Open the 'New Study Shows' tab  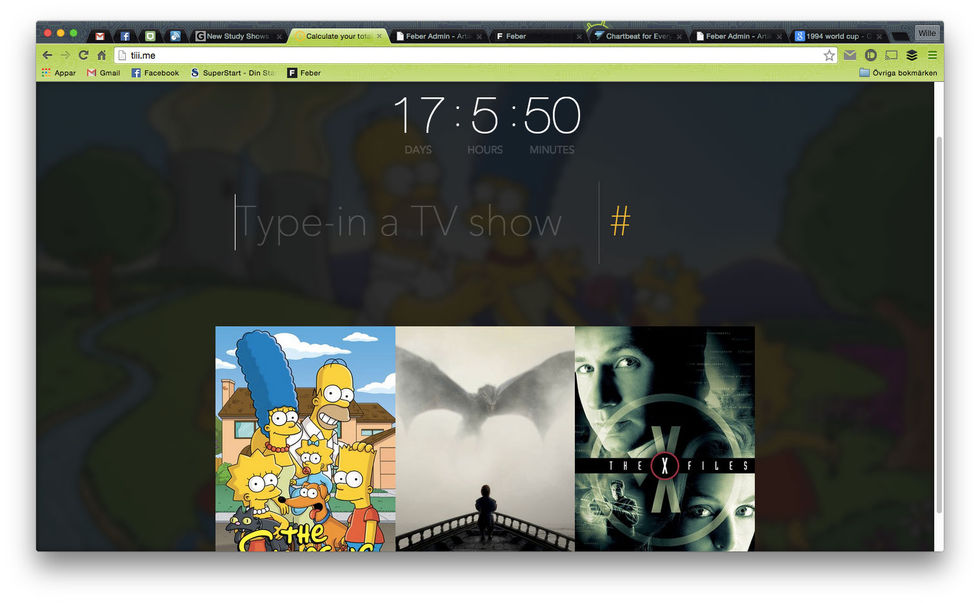click(x=235, y=36)
